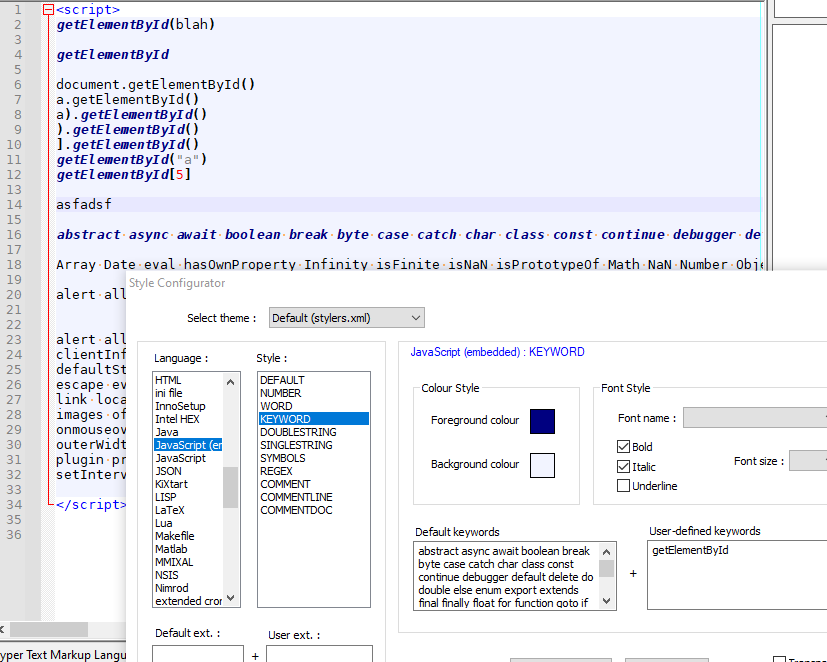827x662 pixels.
Task: Open the Font size combo box
Action: click(x=808, y=461)
